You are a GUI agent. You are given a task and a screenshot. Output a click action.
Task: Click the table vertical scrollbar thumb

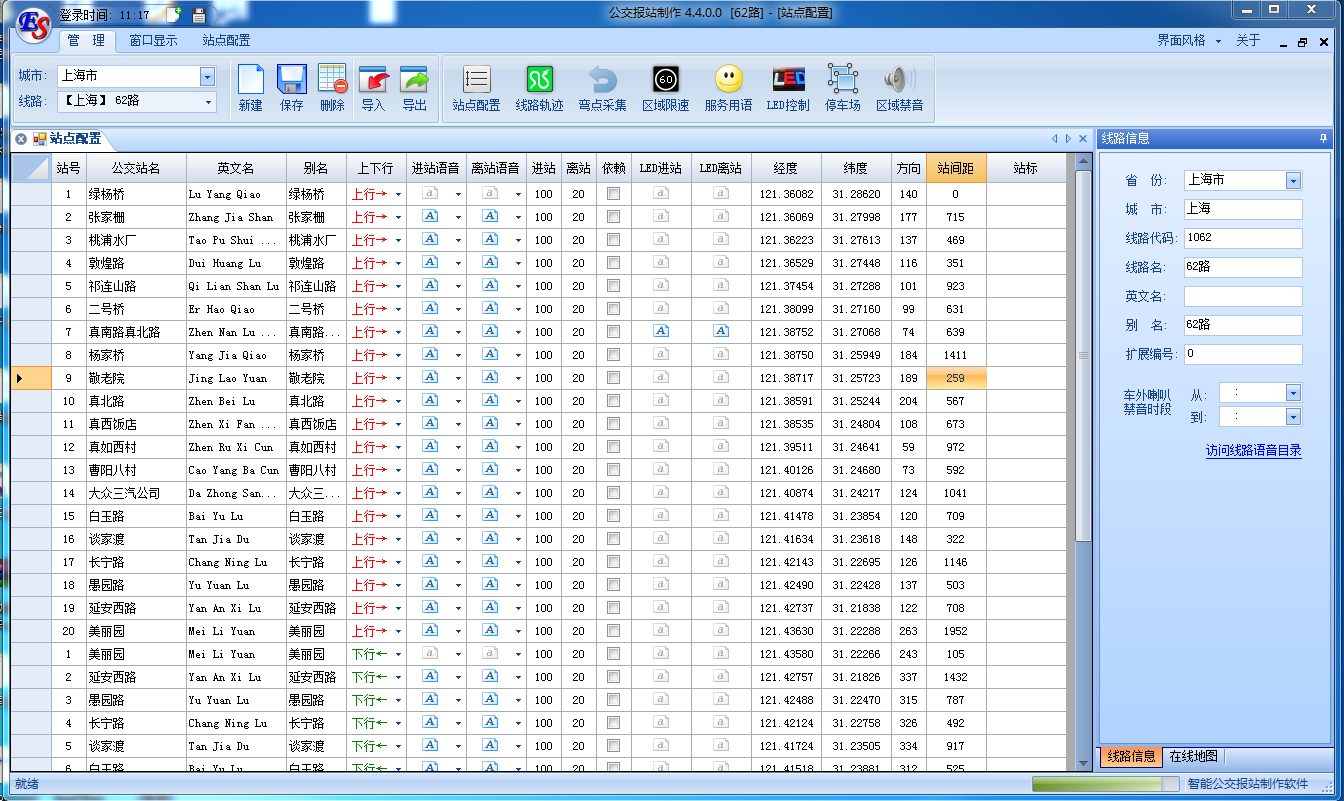click(x=1082, y=356)
